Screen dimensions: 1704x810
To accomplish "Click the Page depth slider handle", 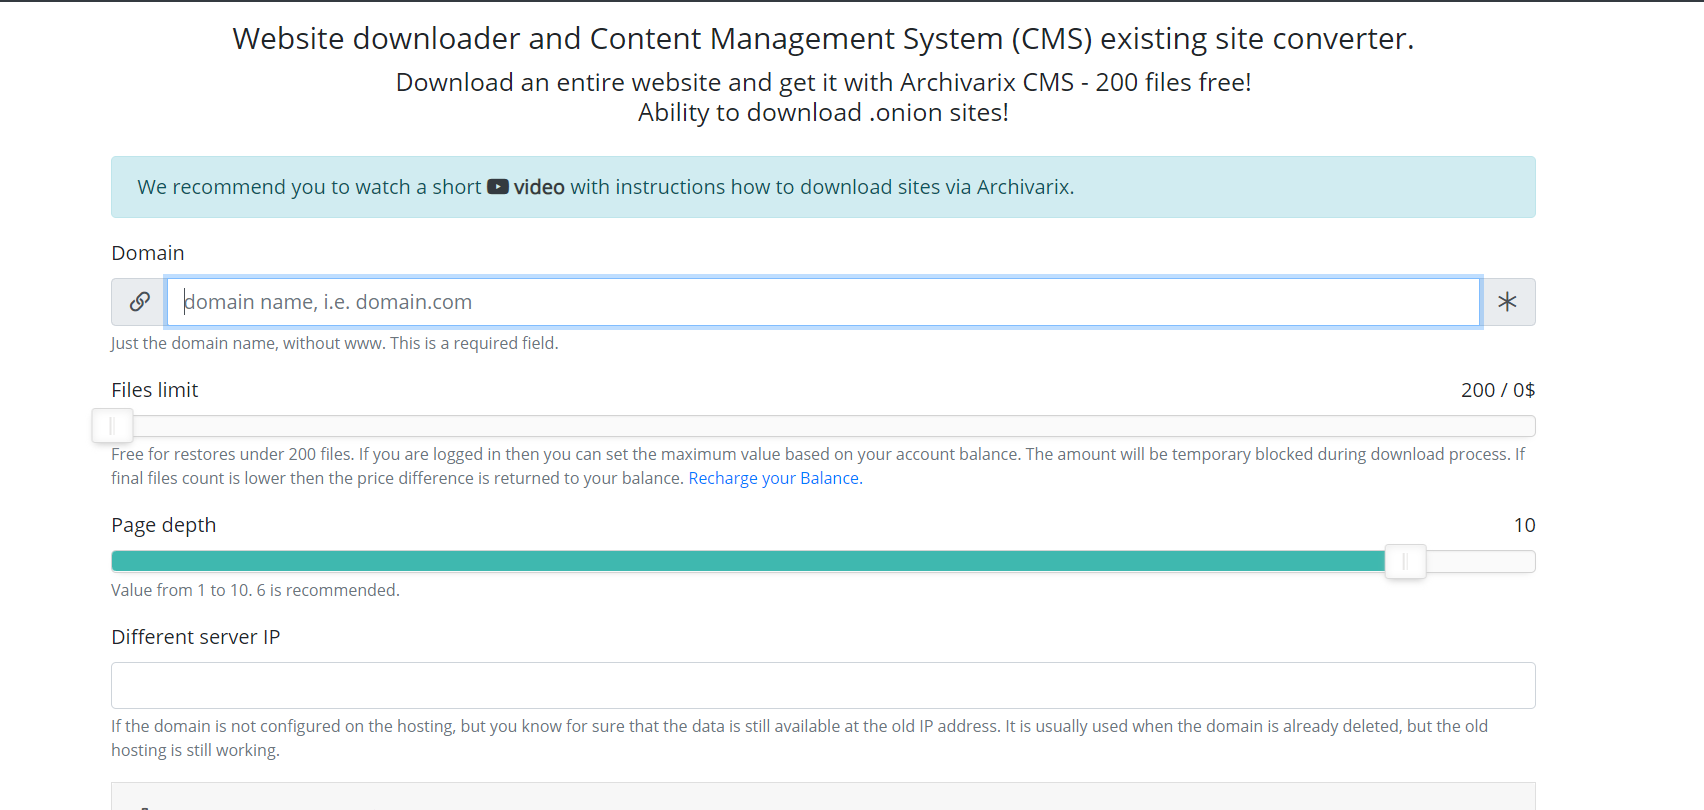I will point(1405,561).
